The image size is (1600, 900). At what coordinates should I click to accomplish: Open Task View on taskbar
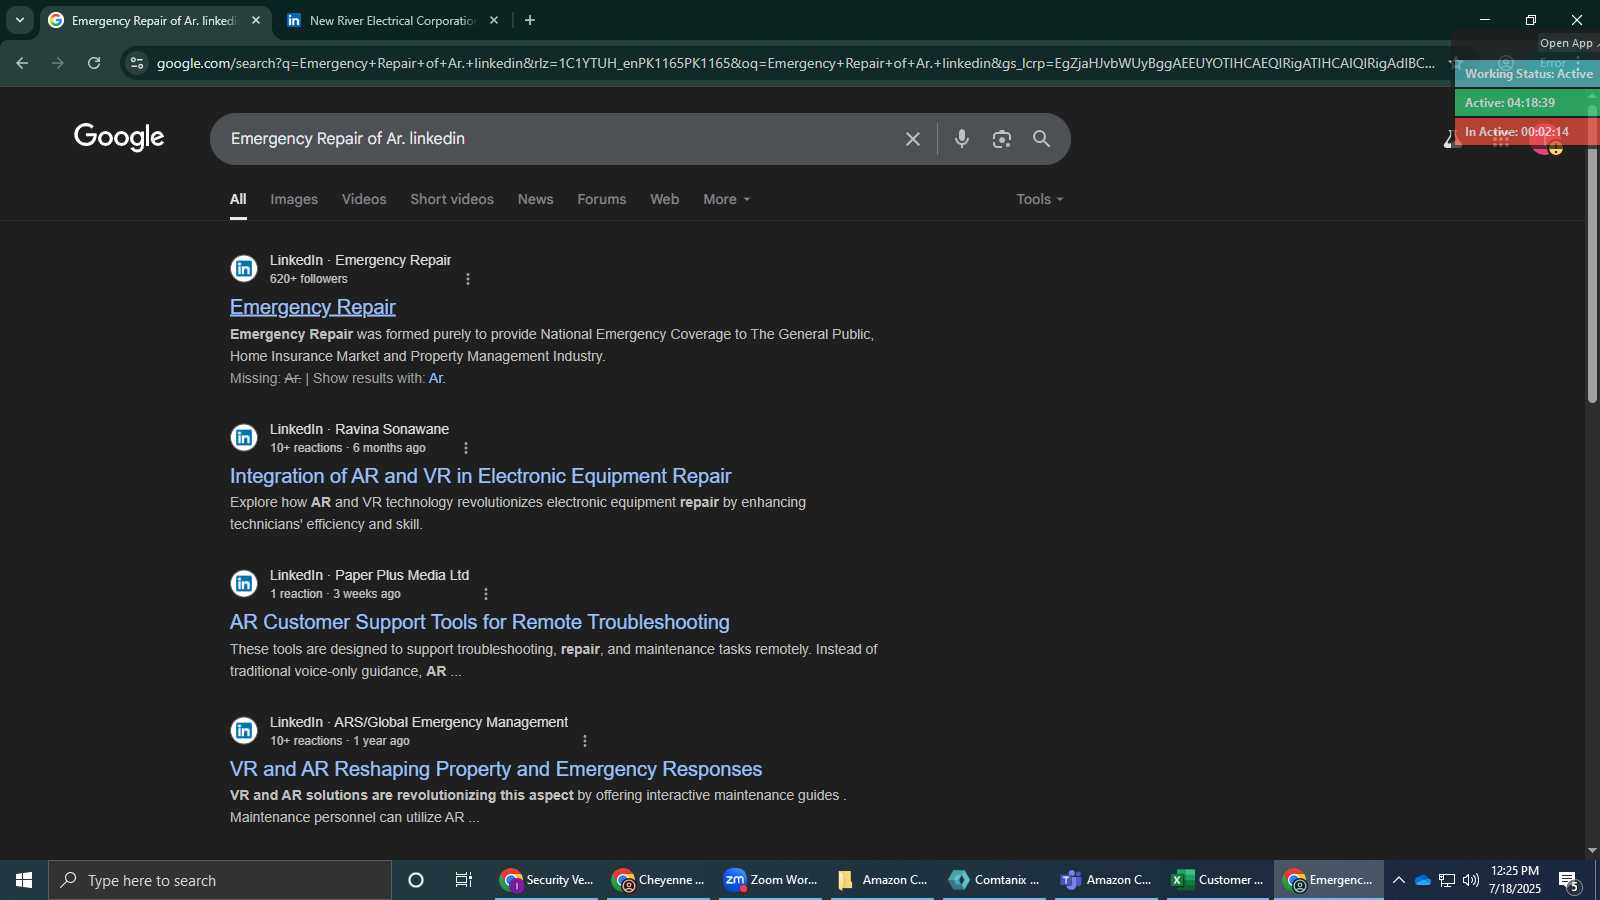(x=464, y=880)
